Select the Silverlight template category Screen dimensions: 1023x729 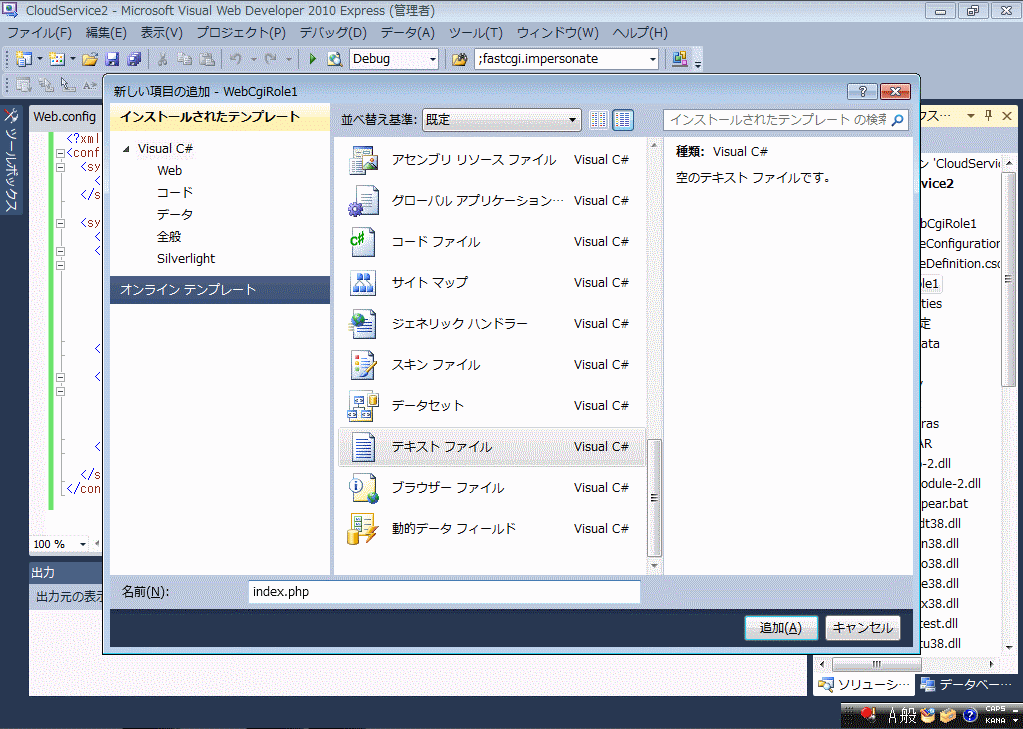186,259
